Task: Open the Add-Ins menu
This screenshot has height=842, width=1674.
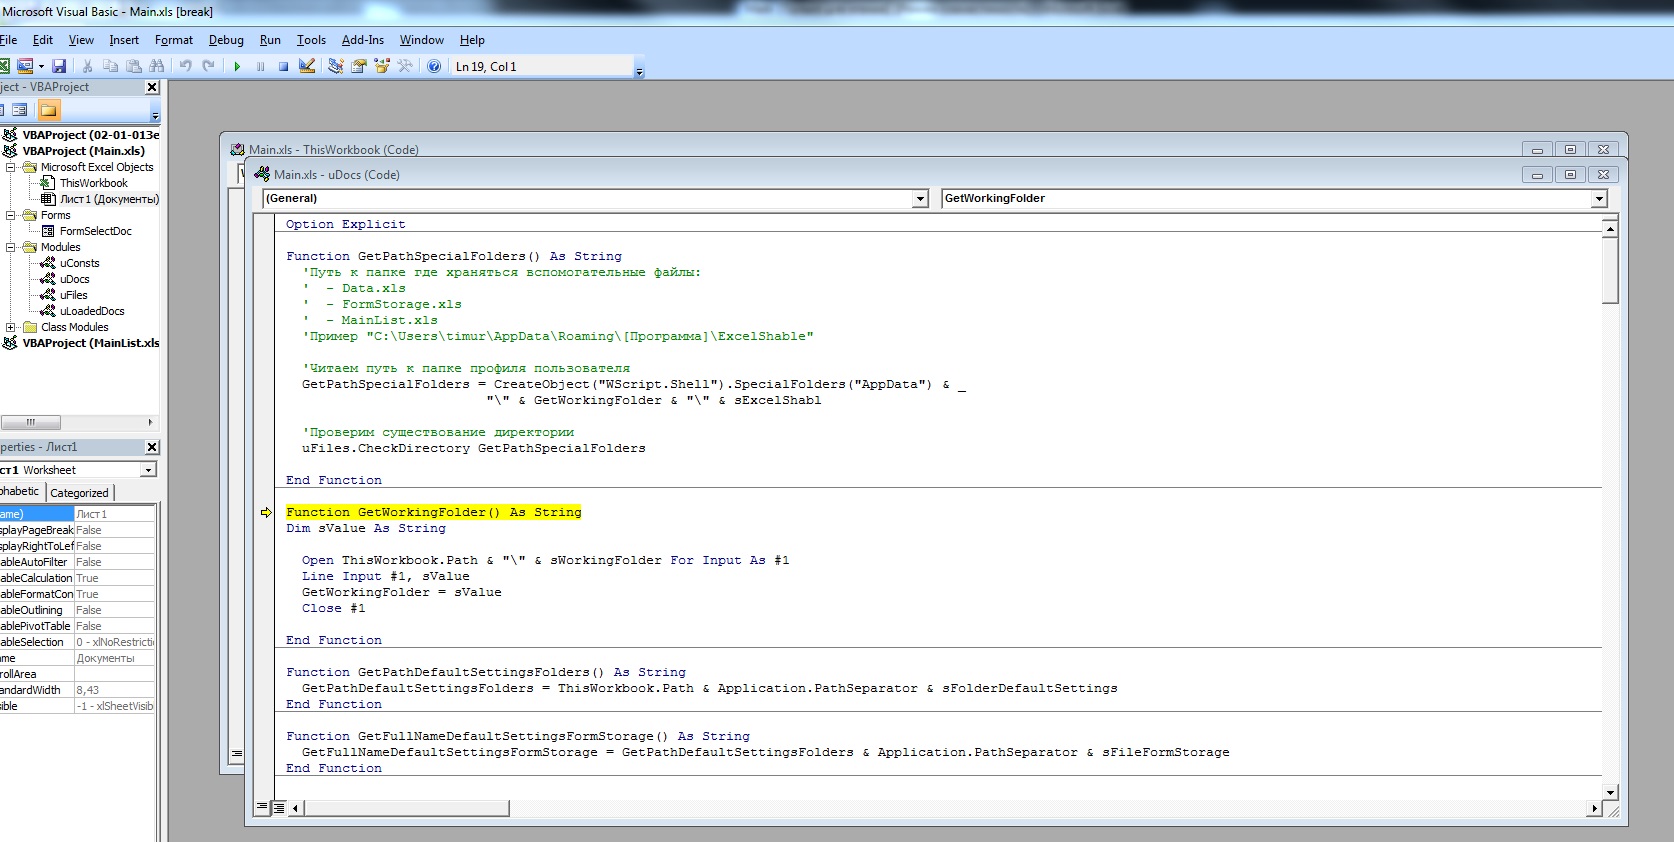Action: click(x=363, y=40)
